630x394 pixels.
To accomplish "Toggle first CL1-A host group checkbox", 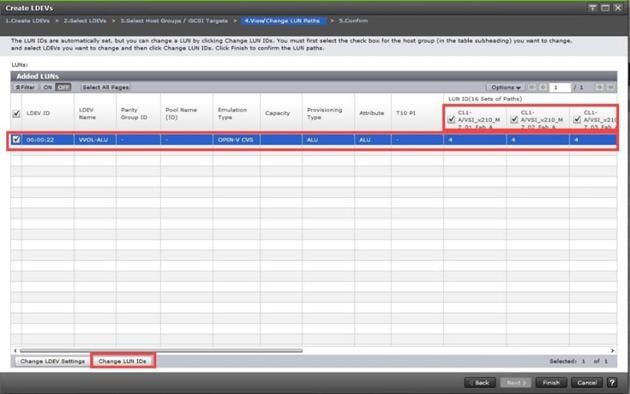I will pos(451,119).
